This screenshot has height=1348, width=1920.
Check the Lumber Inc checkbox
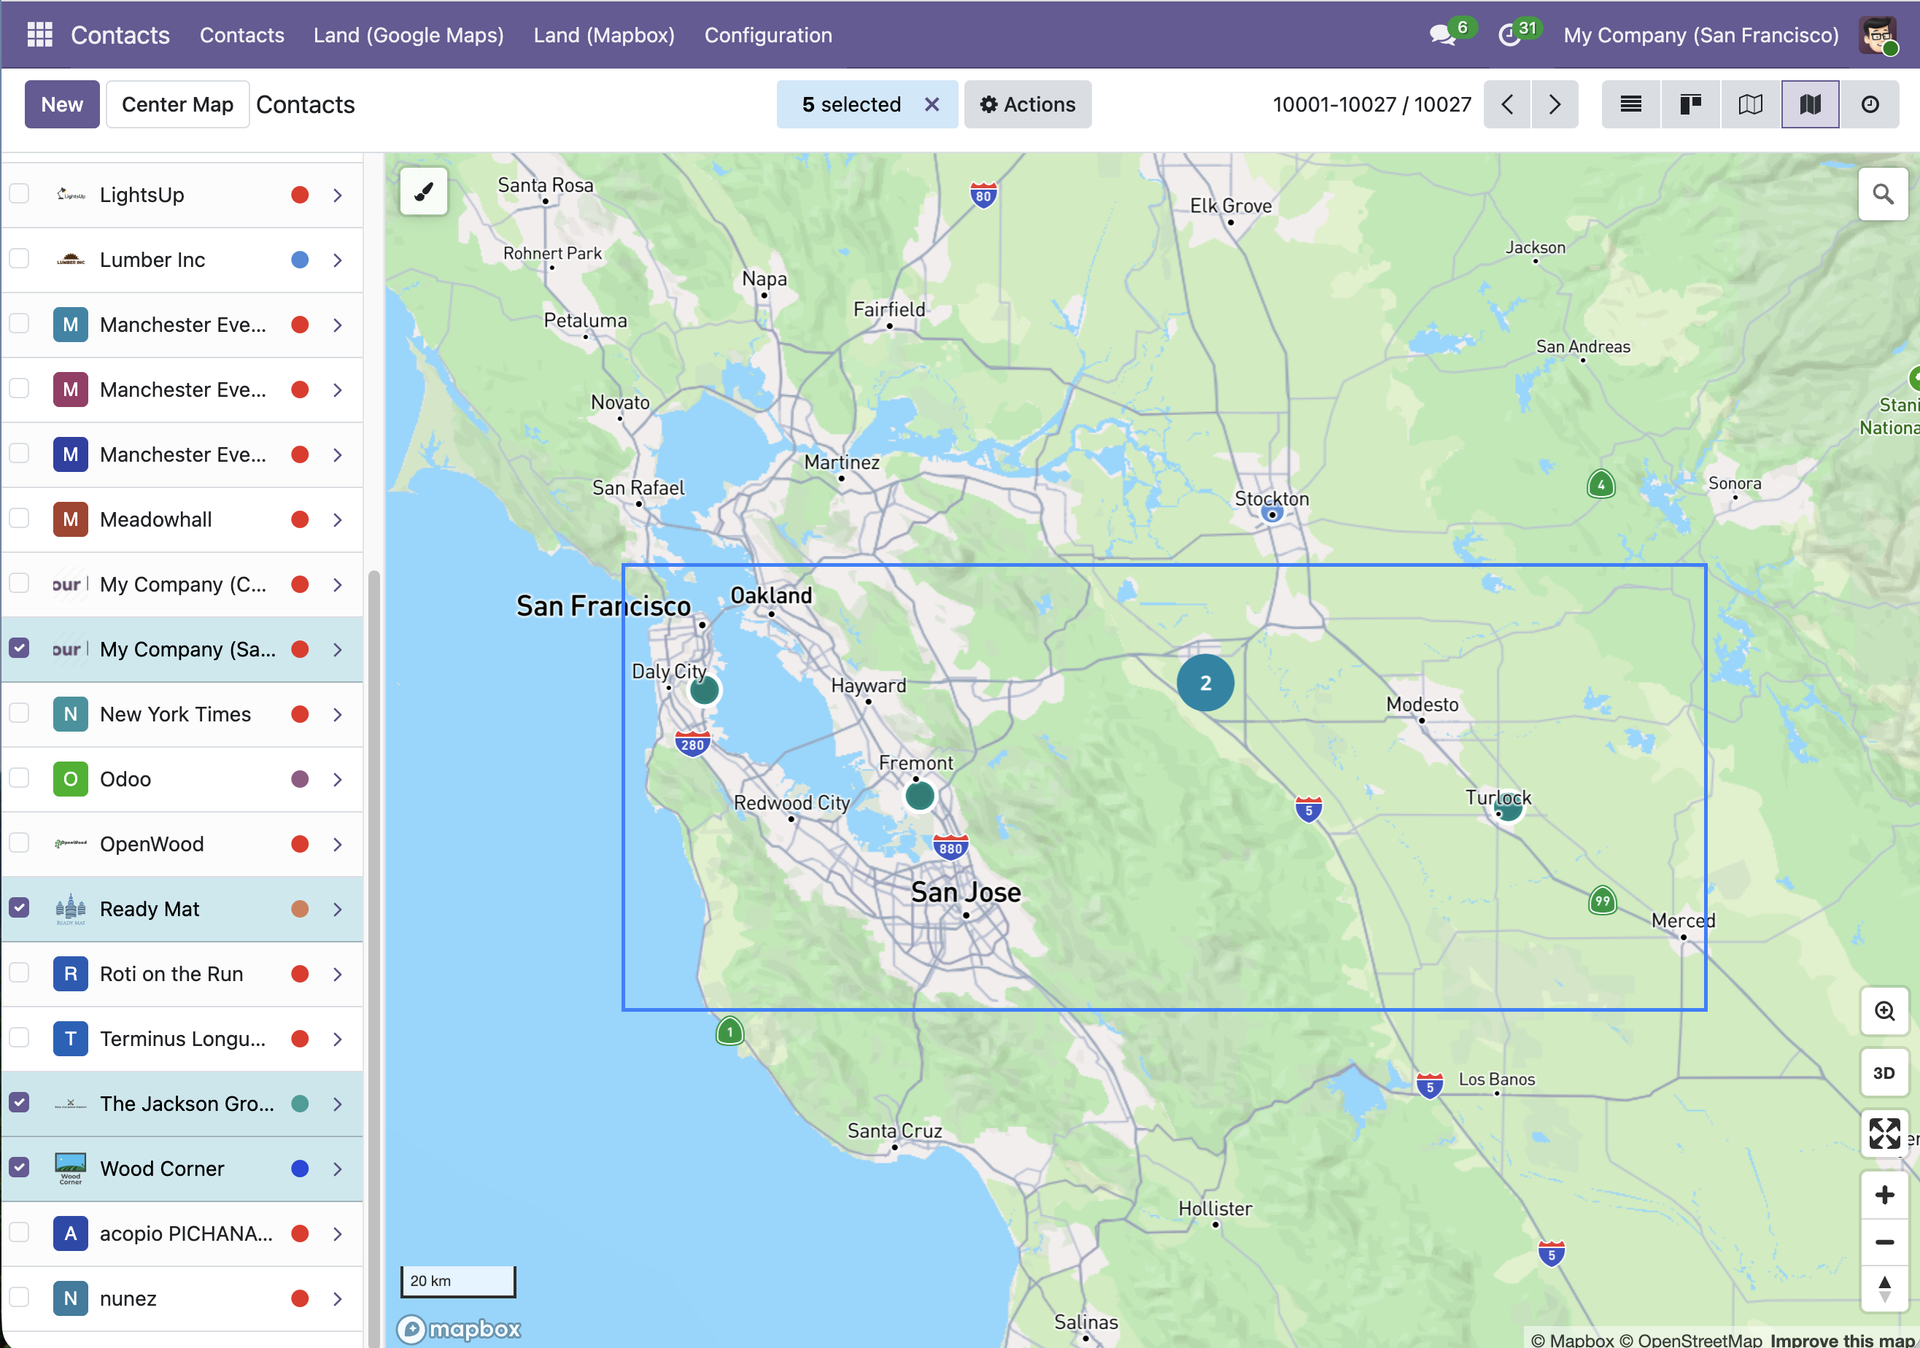pyautogui.click(x=19, y=259)
